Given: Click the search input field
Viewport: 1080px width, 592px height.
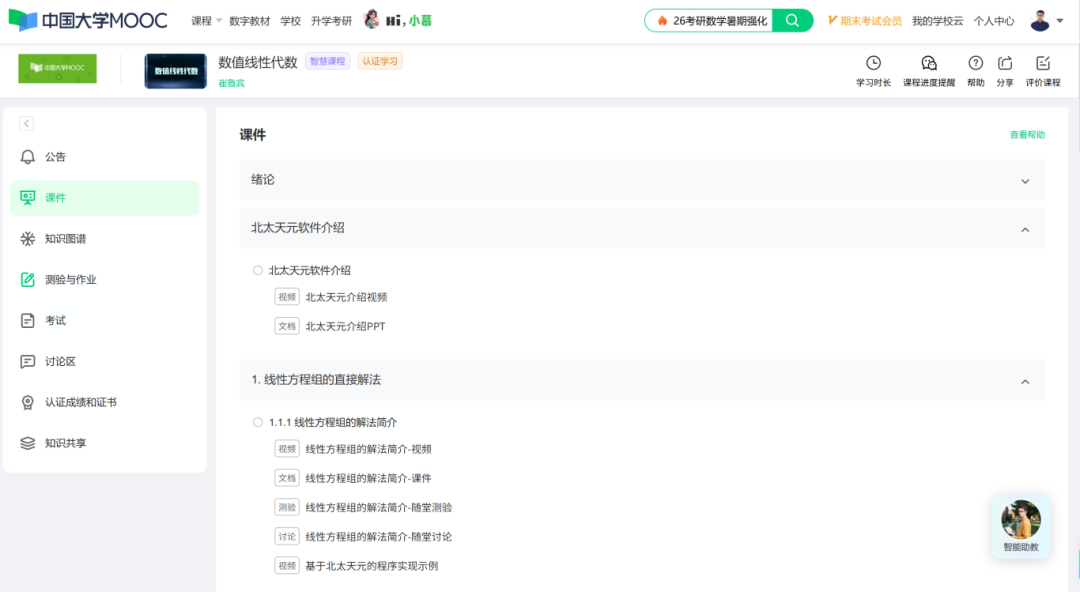Looking at the screenshot, I should pos(718,20).
